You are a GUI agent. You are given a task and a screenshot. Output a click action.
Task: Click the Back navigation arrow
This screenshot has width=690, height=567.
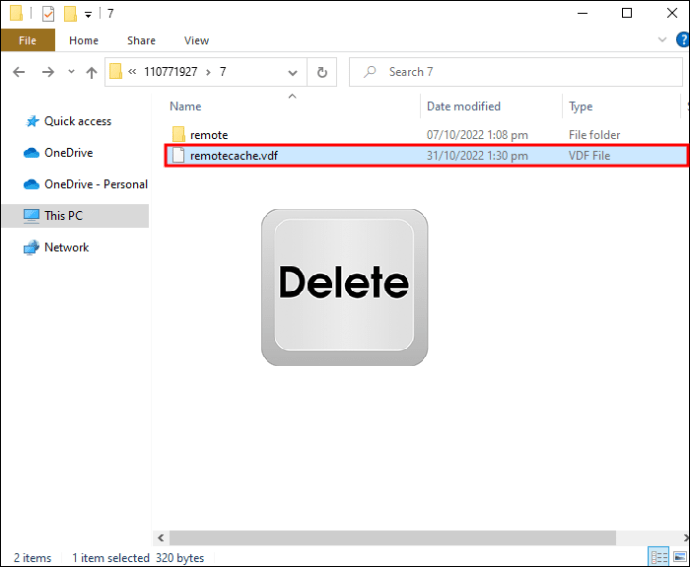click(19, 72)
